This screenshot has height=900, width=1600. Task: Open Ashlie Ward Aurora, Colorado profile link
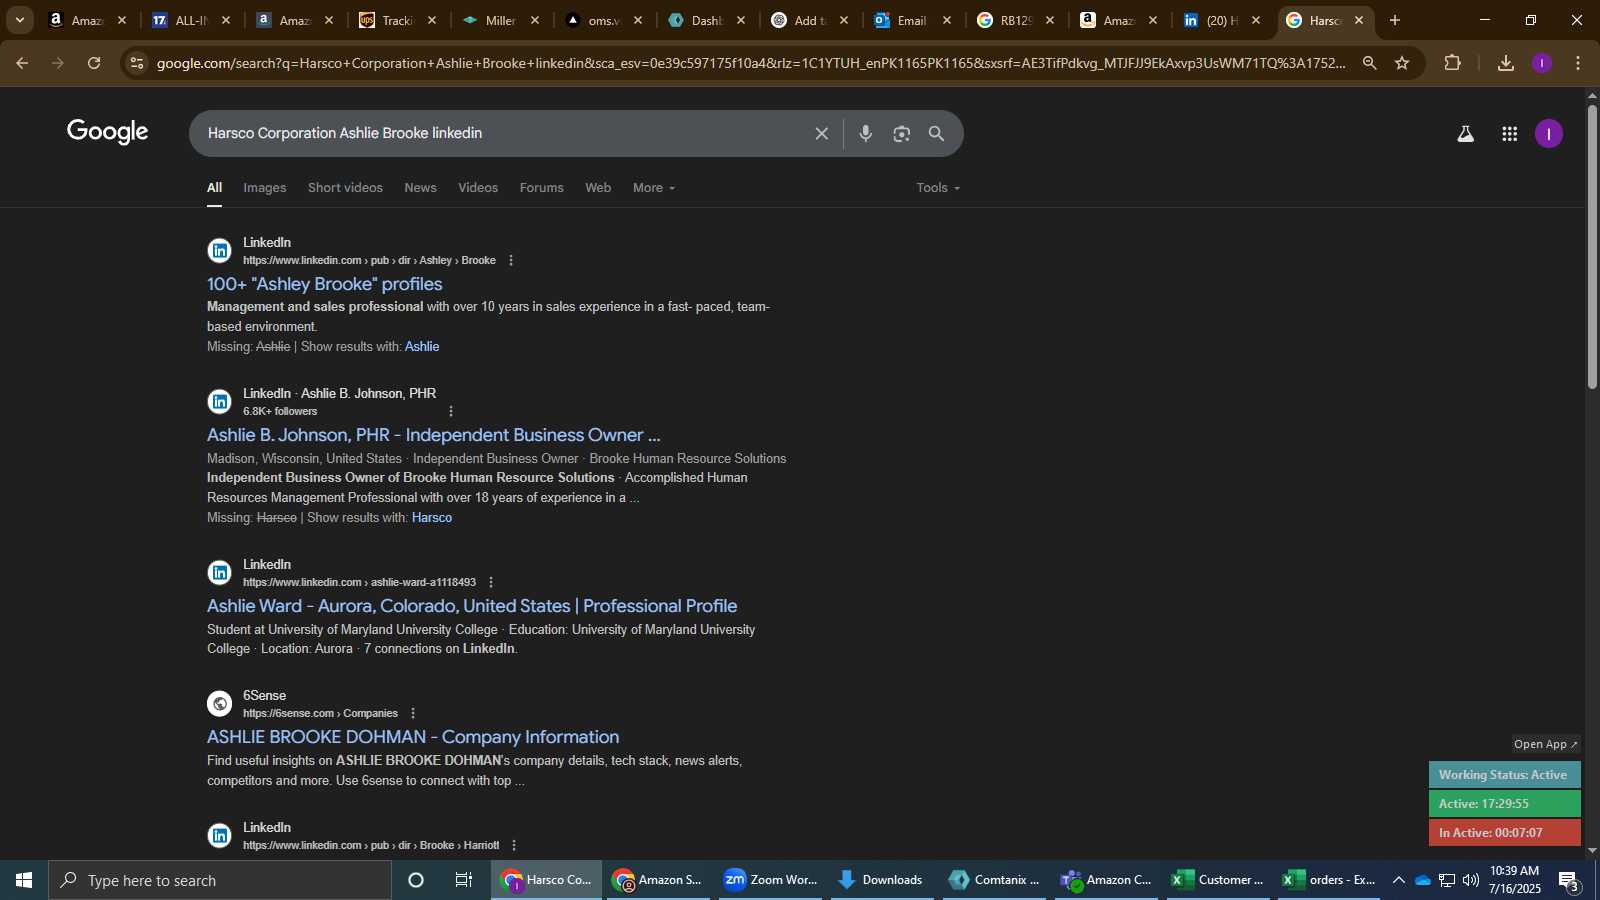pos(472,606)
